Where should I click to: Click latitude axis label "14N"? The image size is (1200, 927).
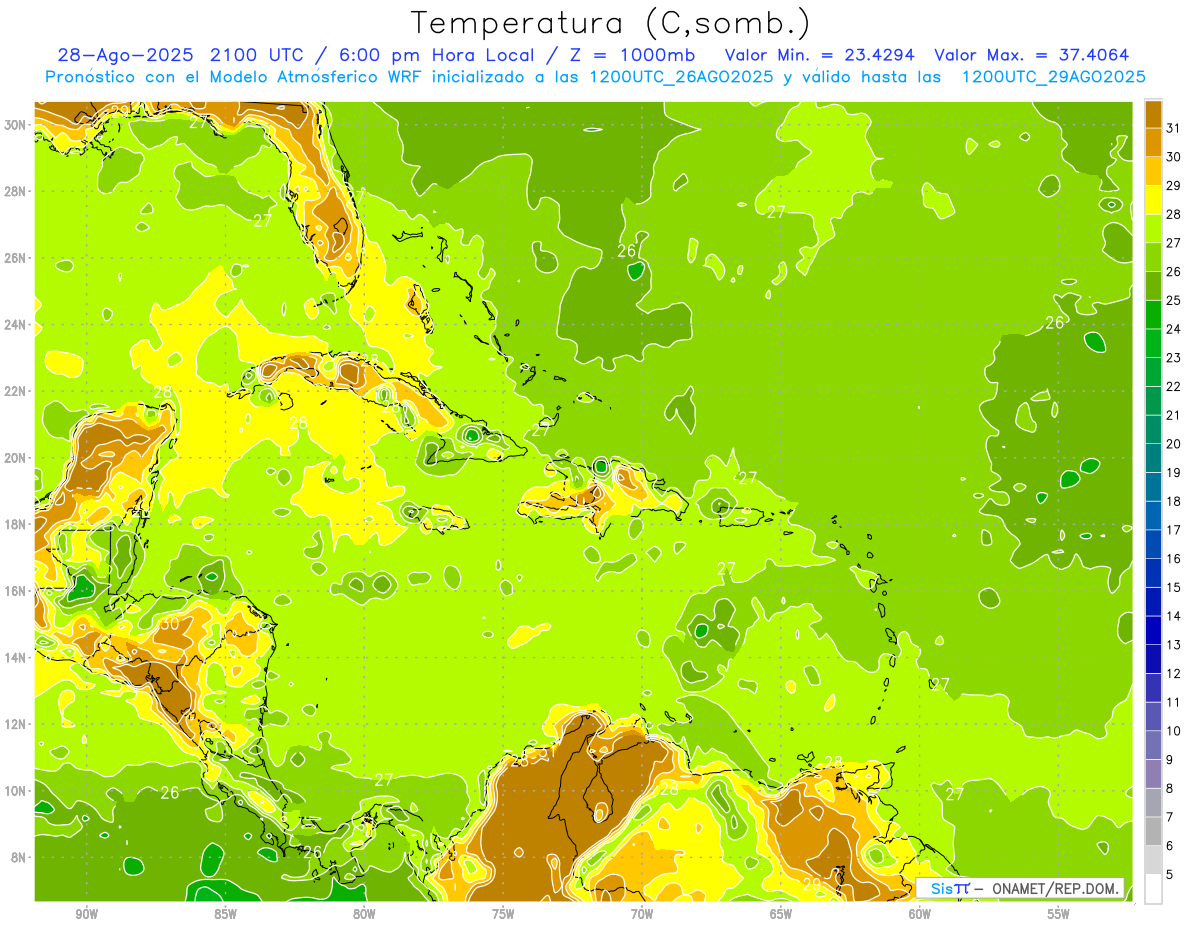coord(15,658)
